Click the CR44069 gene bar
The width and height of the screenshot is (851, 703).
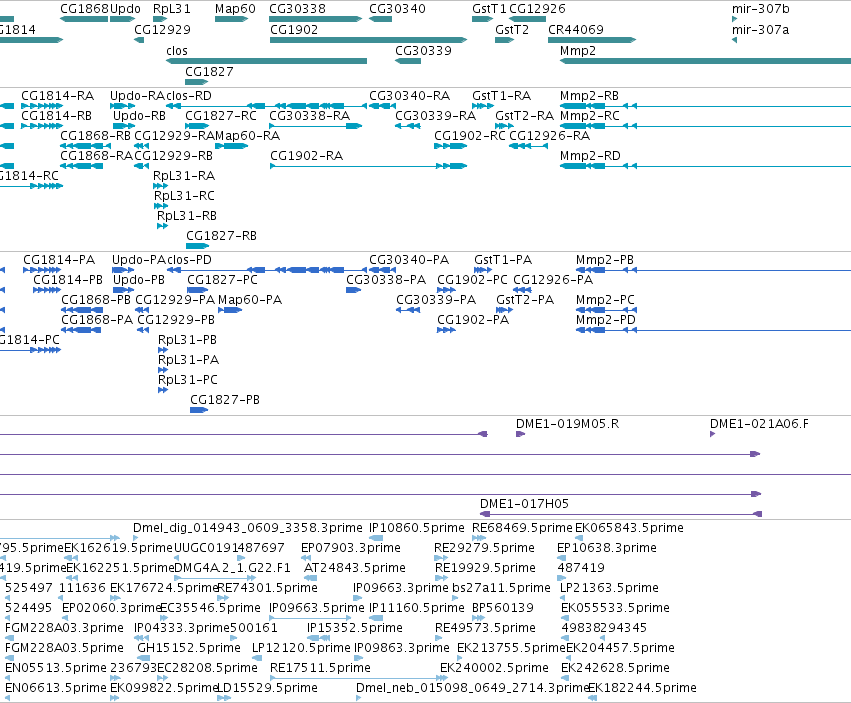[x=592, y=40]
